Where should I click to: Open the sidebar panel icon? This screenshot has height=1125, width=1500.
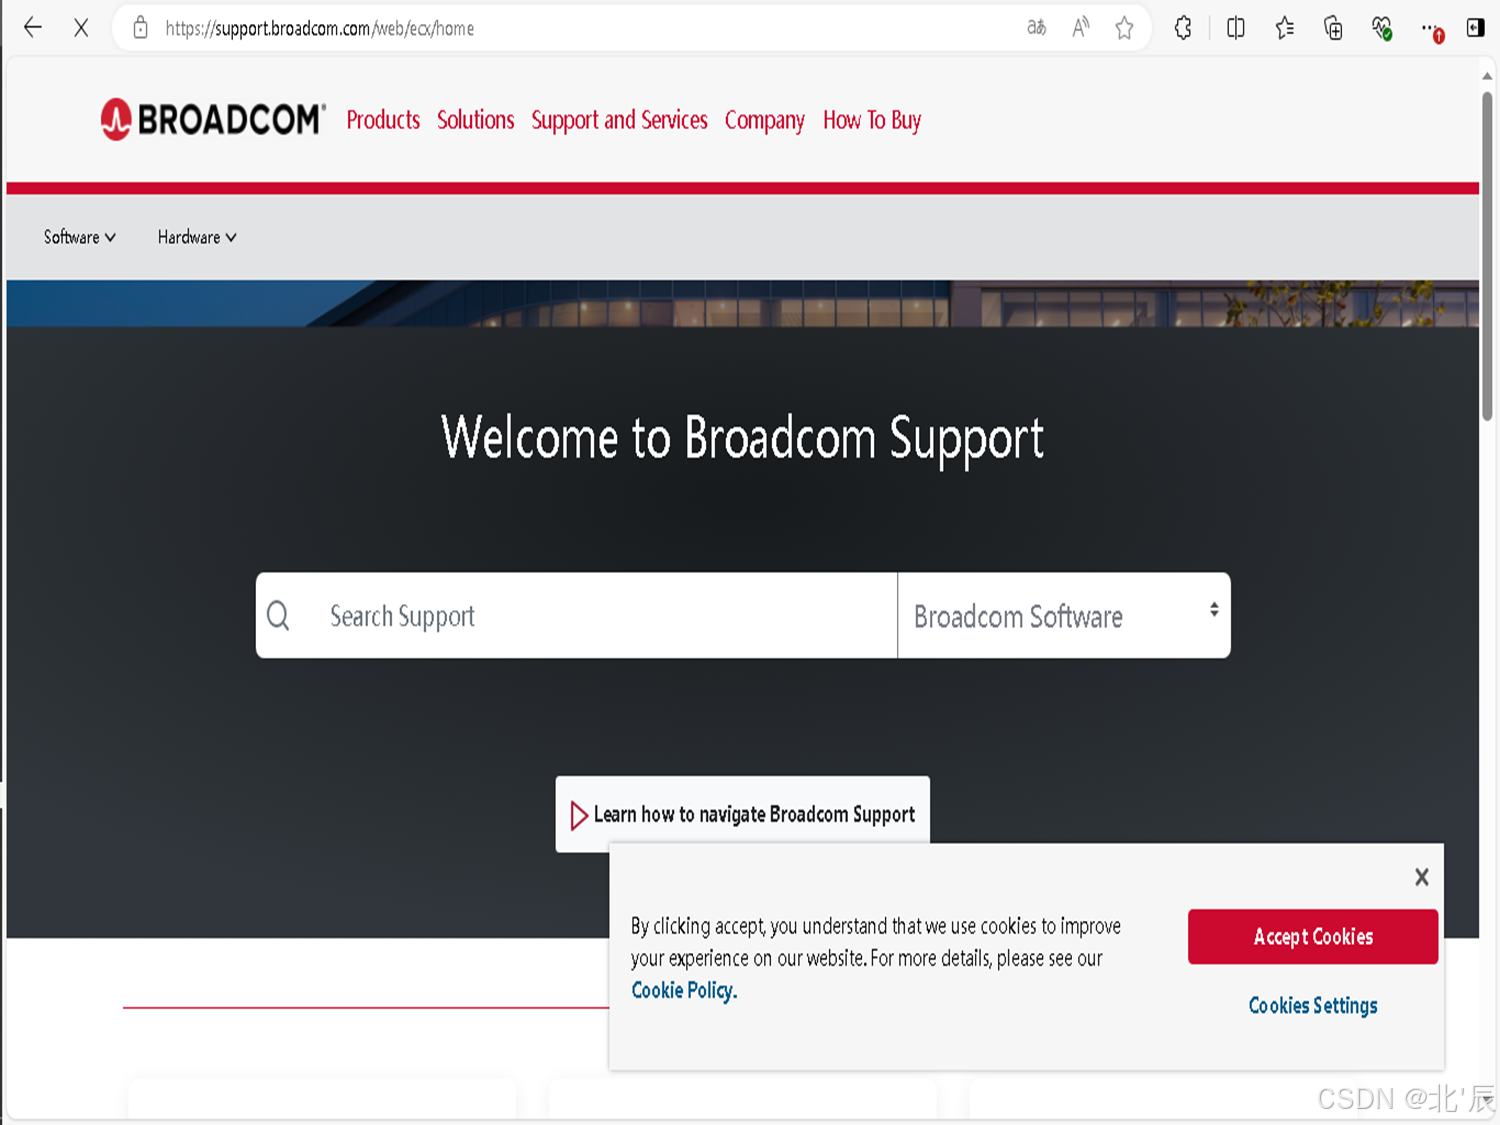(x=1475, y=28)
